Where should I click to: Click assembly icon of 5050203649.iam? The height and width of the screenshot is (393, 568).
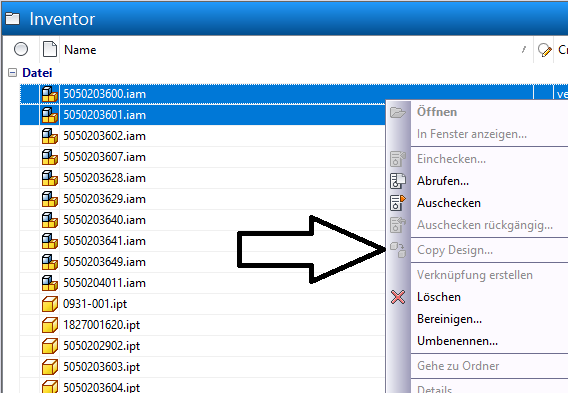50,262
